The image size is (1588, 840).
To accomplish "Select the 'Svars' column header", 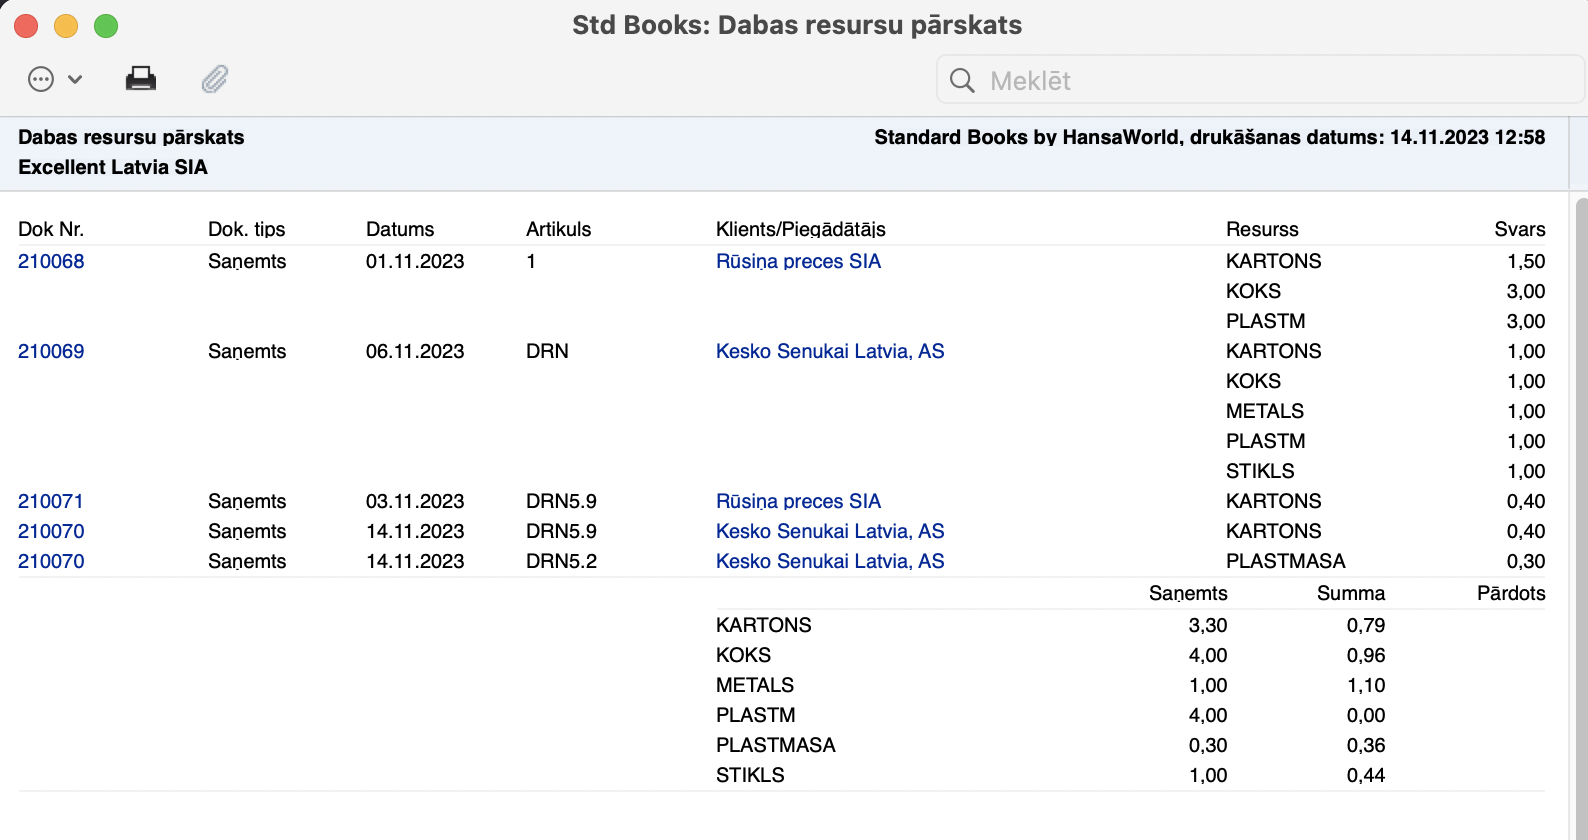I will click(x=1519, y=229).
